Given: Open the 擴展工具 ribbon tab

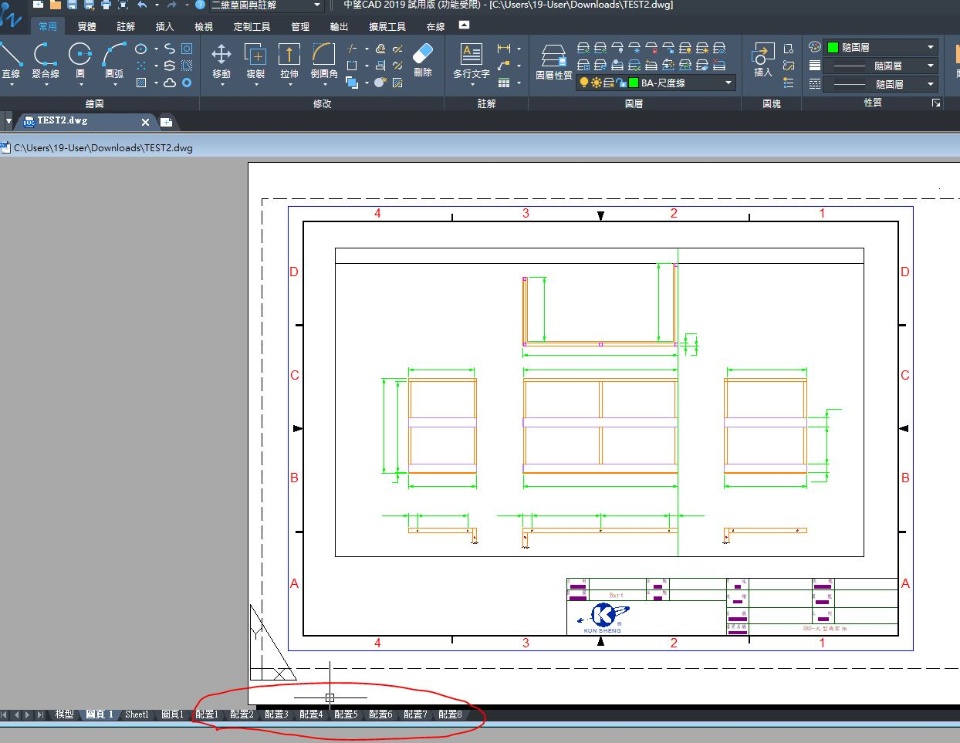Looking at the screenshot, I should click(x=387, y=26).
